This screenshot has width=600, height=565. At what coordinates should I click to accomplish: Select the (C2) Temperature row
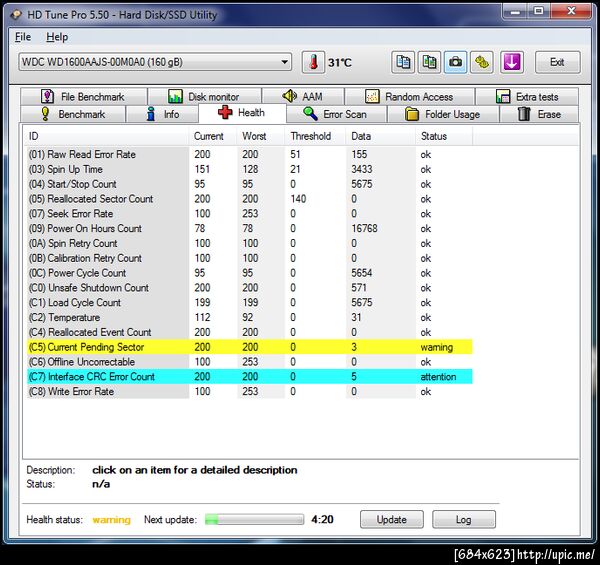(x=249, y=317)
